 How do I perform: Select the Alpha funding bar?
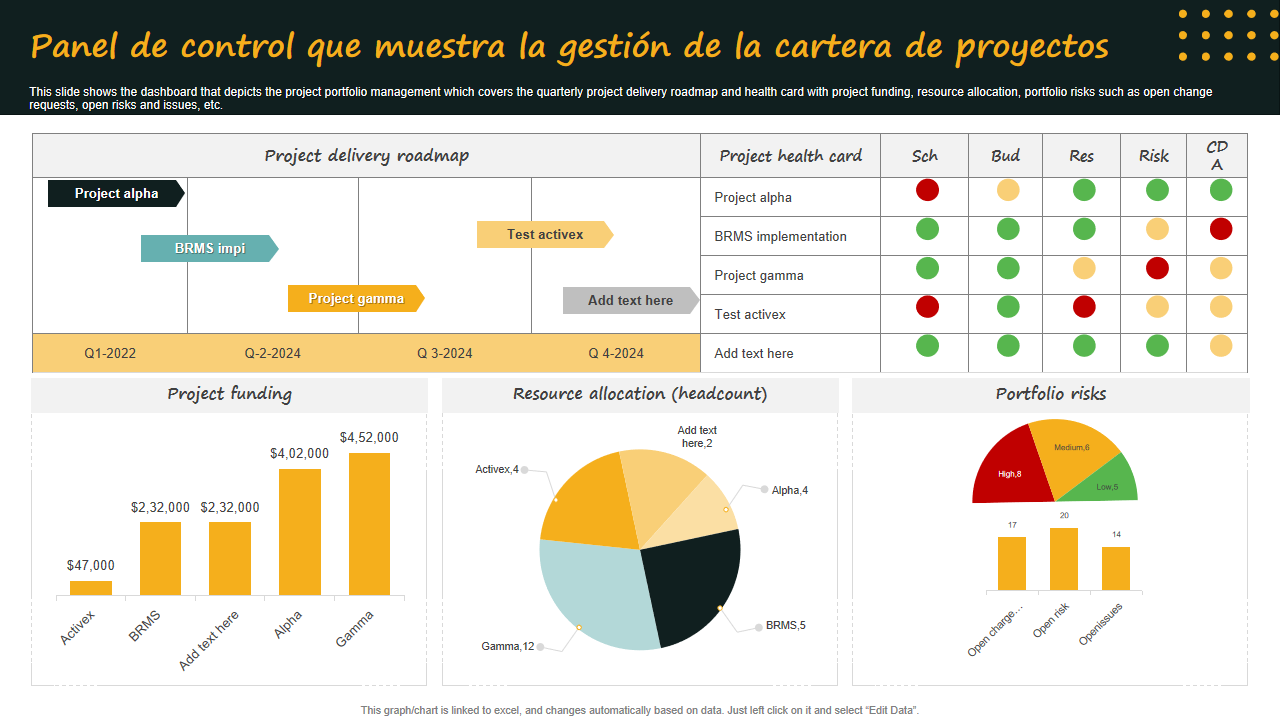[300, 532]
